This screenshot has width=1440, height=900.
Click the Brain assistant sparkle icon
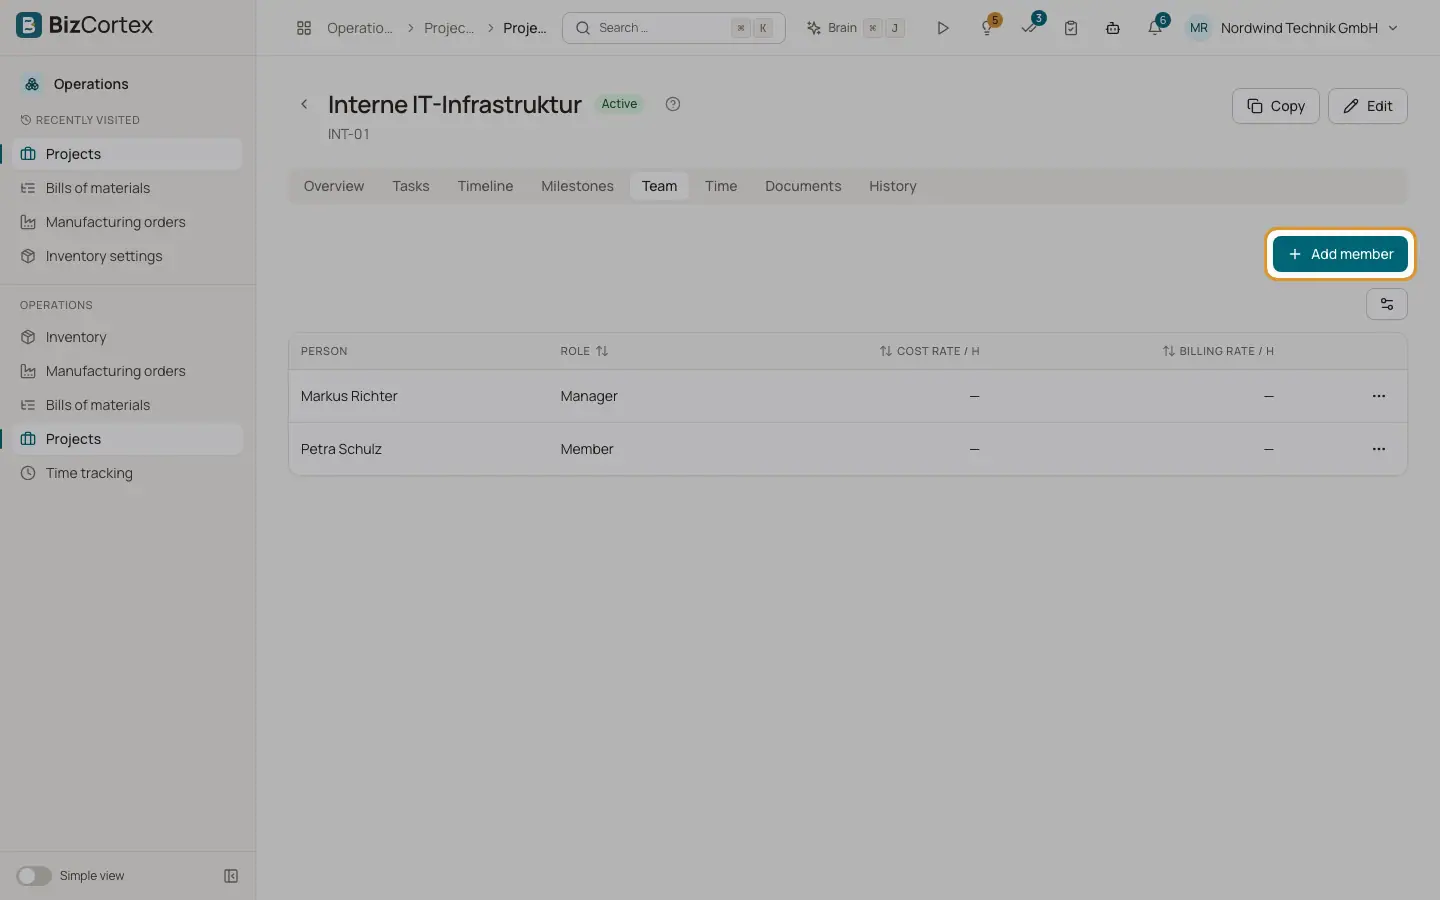pyautogui.click(x=814, y=28)
